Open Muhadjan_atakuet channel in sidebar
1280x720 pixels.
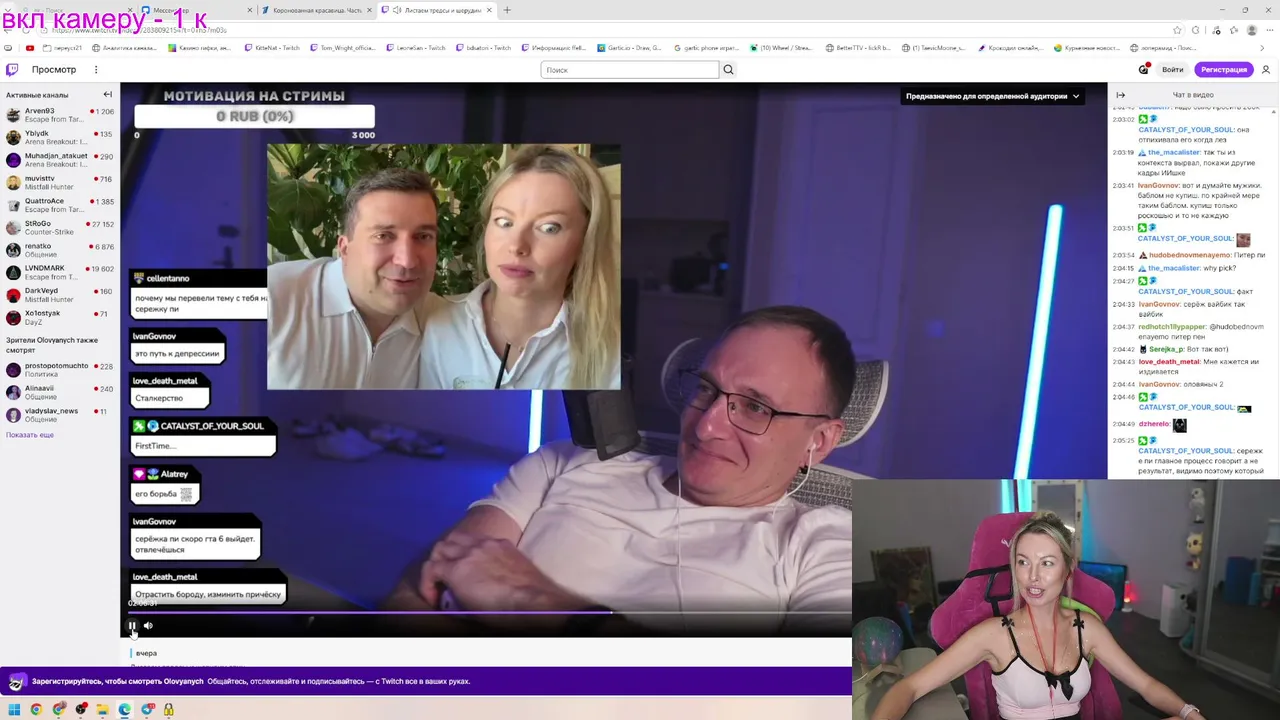[x=60, y=160]
